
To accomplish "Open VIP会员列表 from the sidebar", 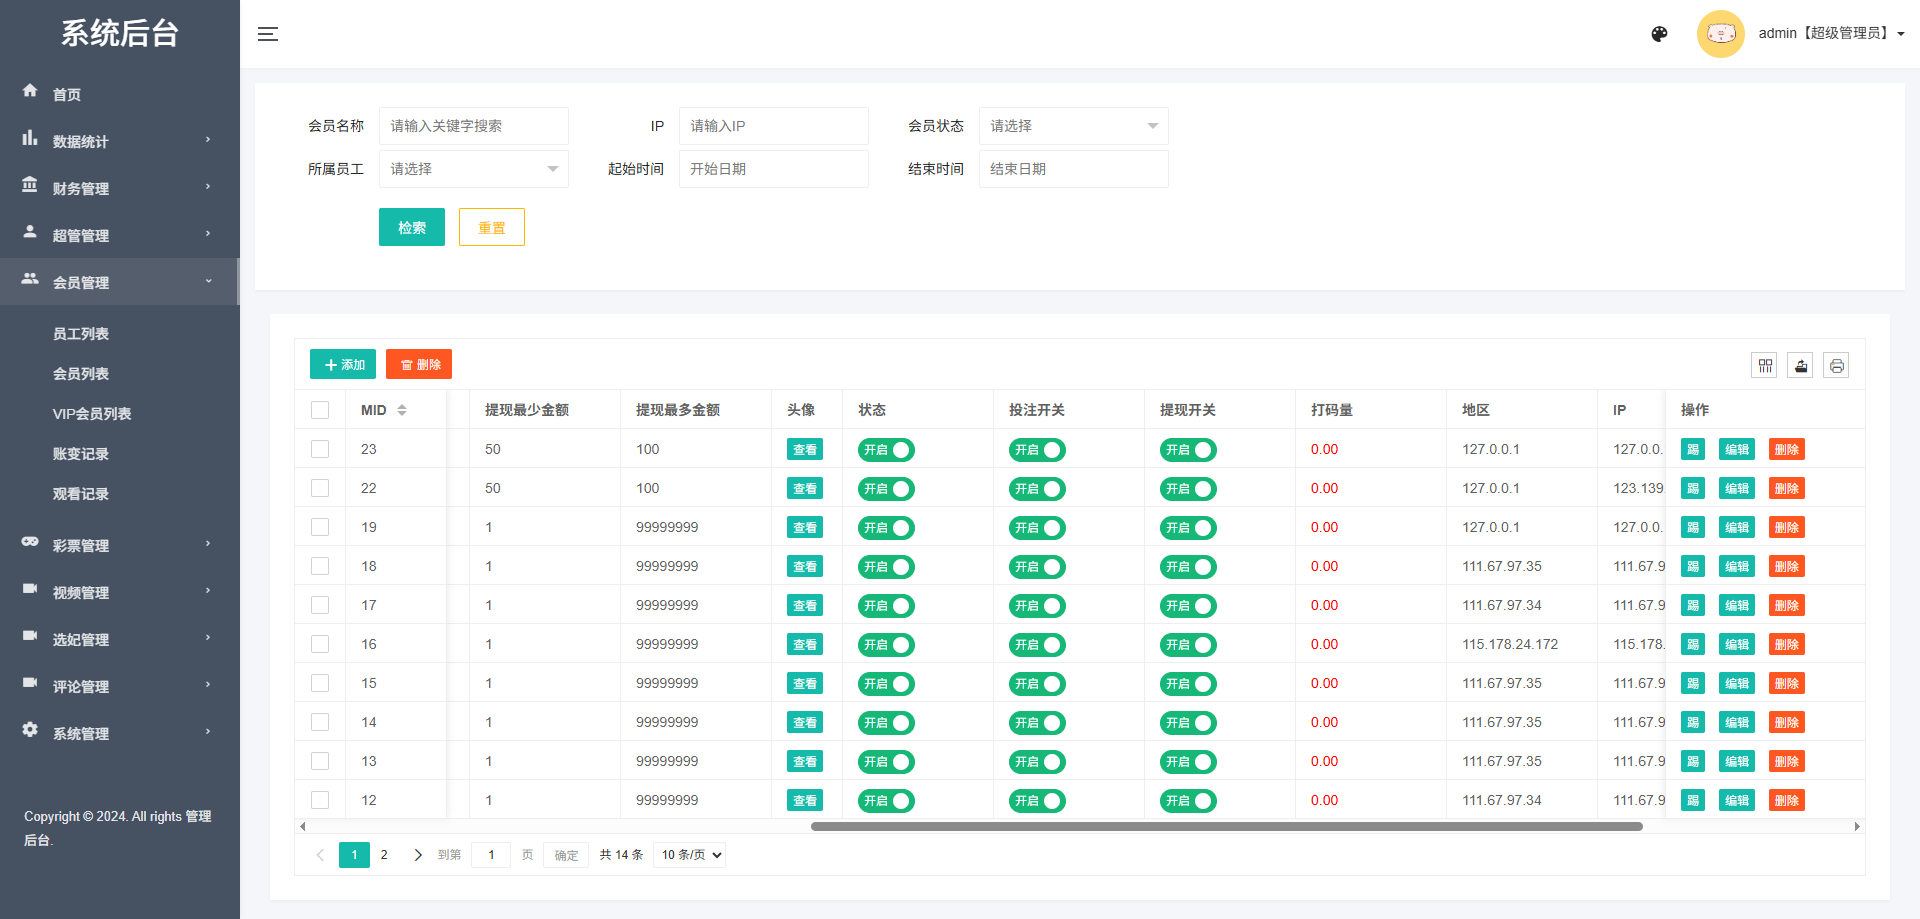I will pyautogui.click(x=89, y=413).
